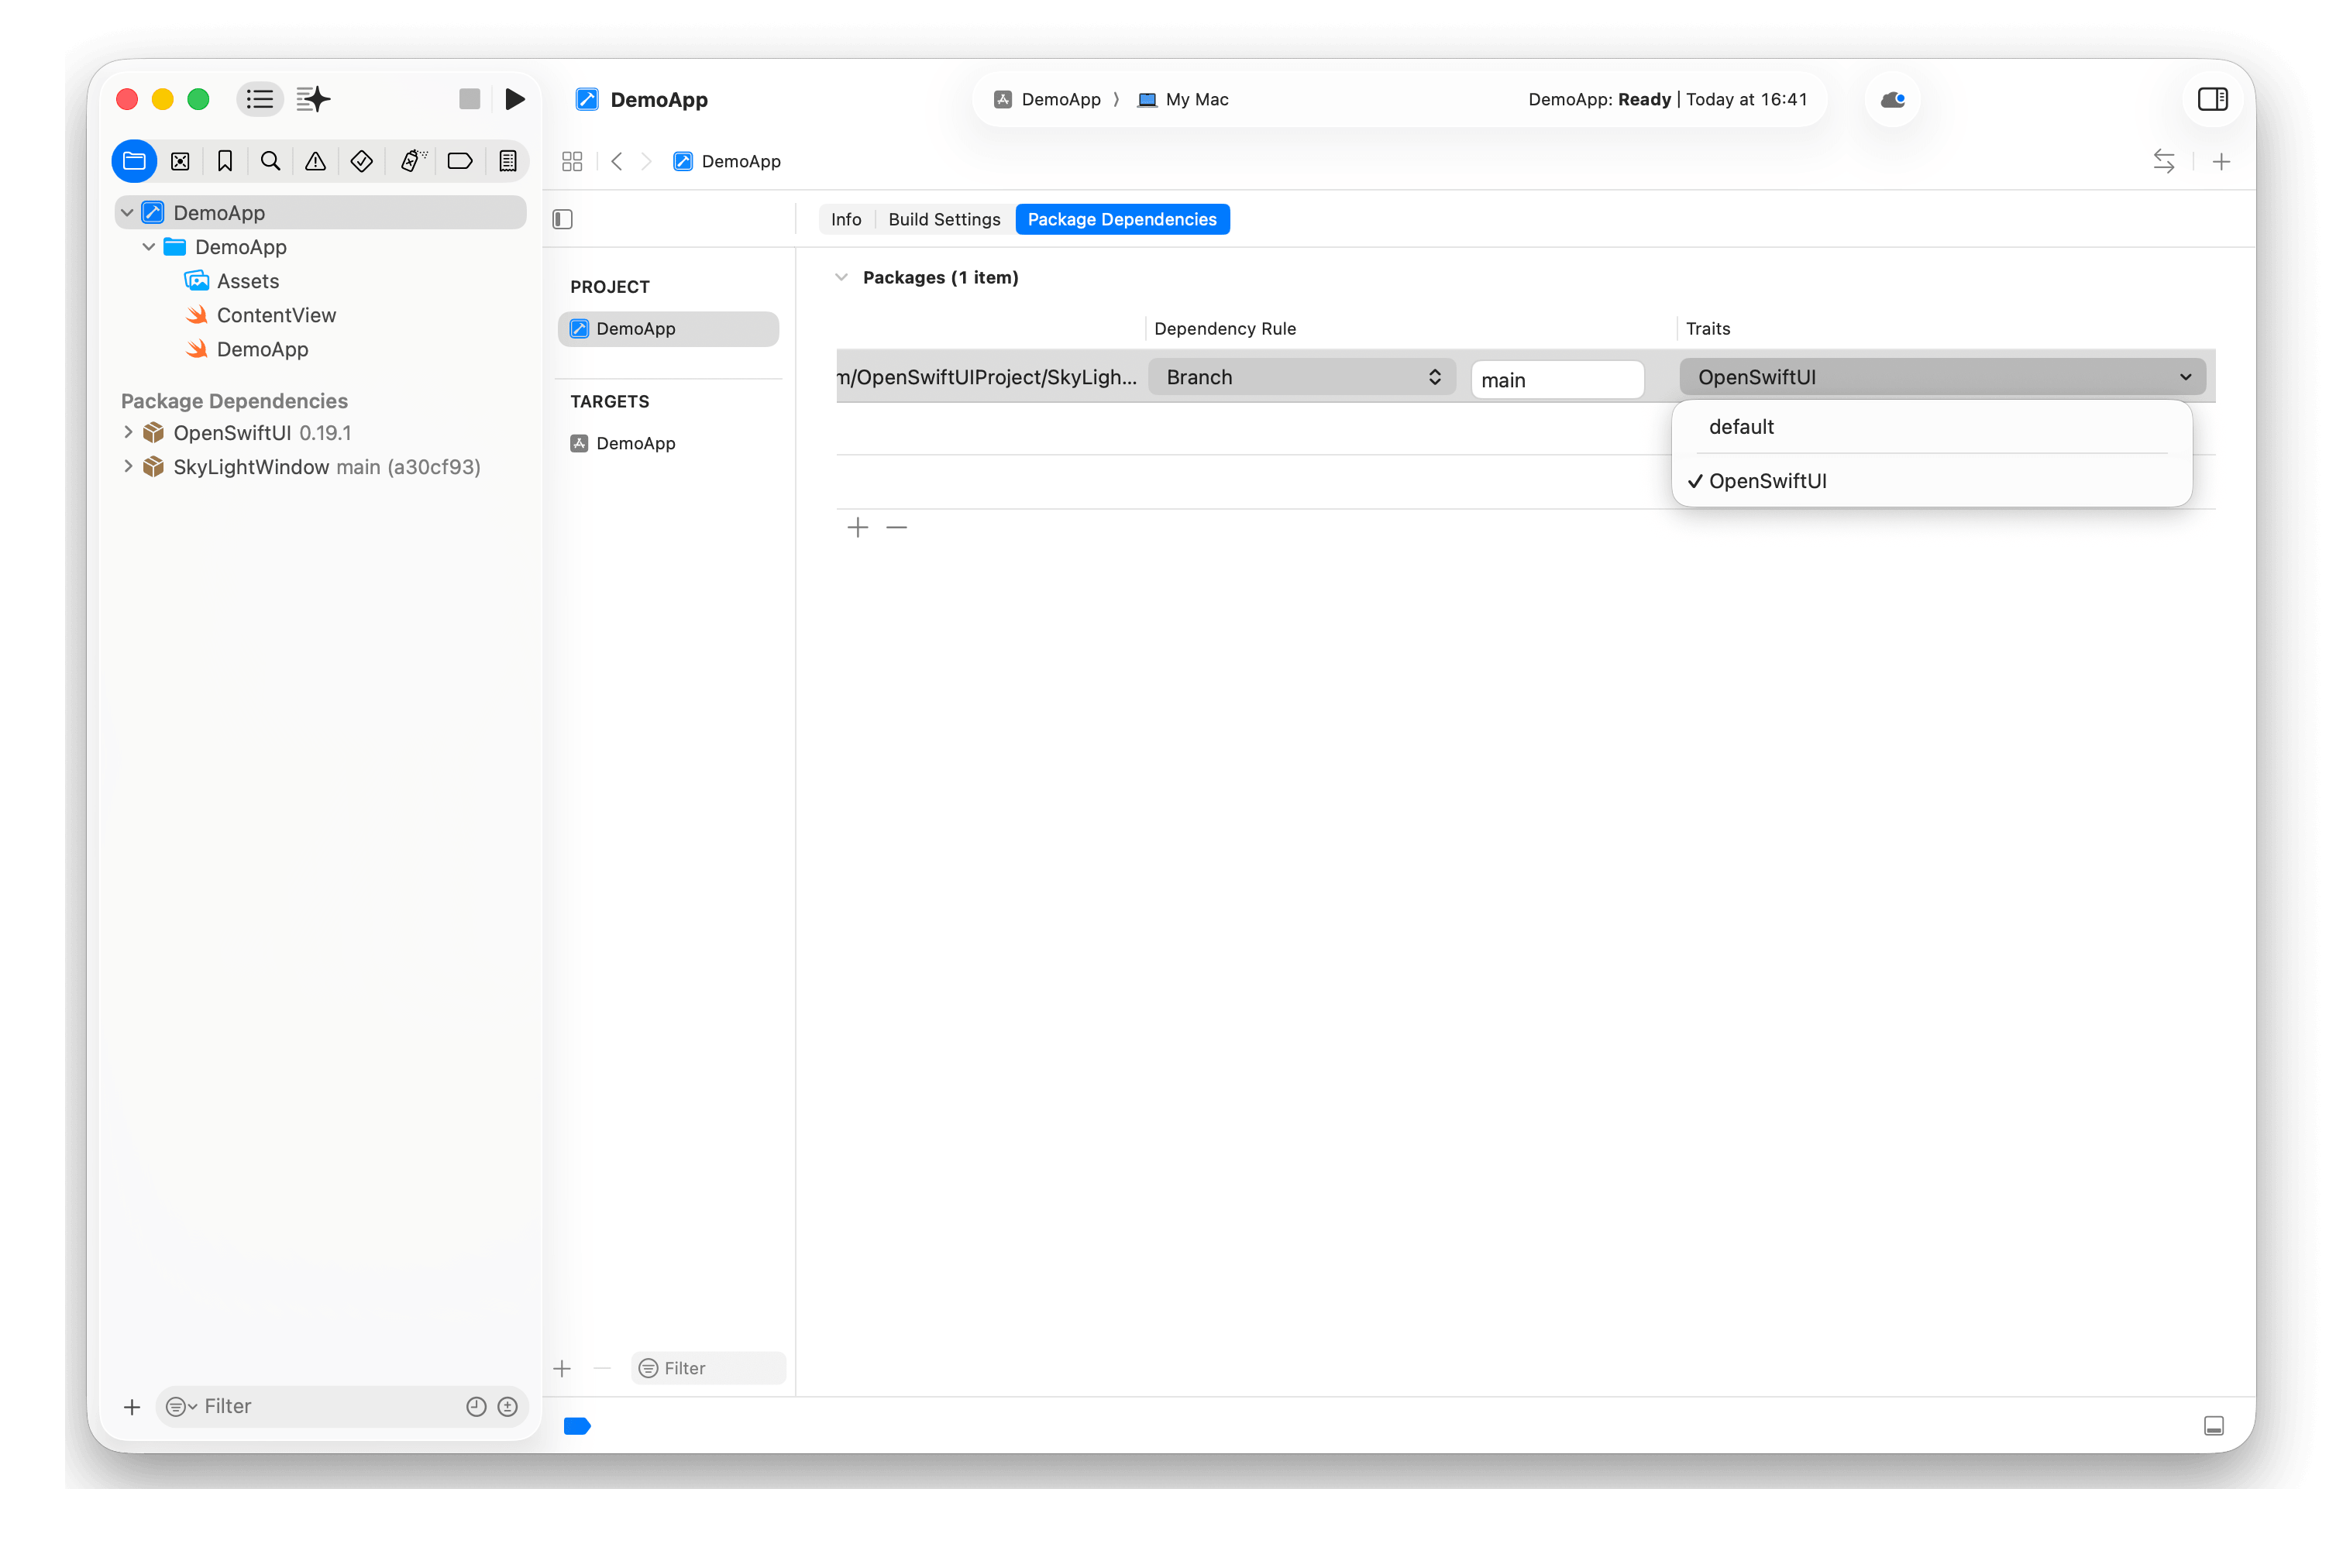Open the Find navigator magnifier icon
Viewport: 2343px width, 1568px height.
(x=270, y=161)
